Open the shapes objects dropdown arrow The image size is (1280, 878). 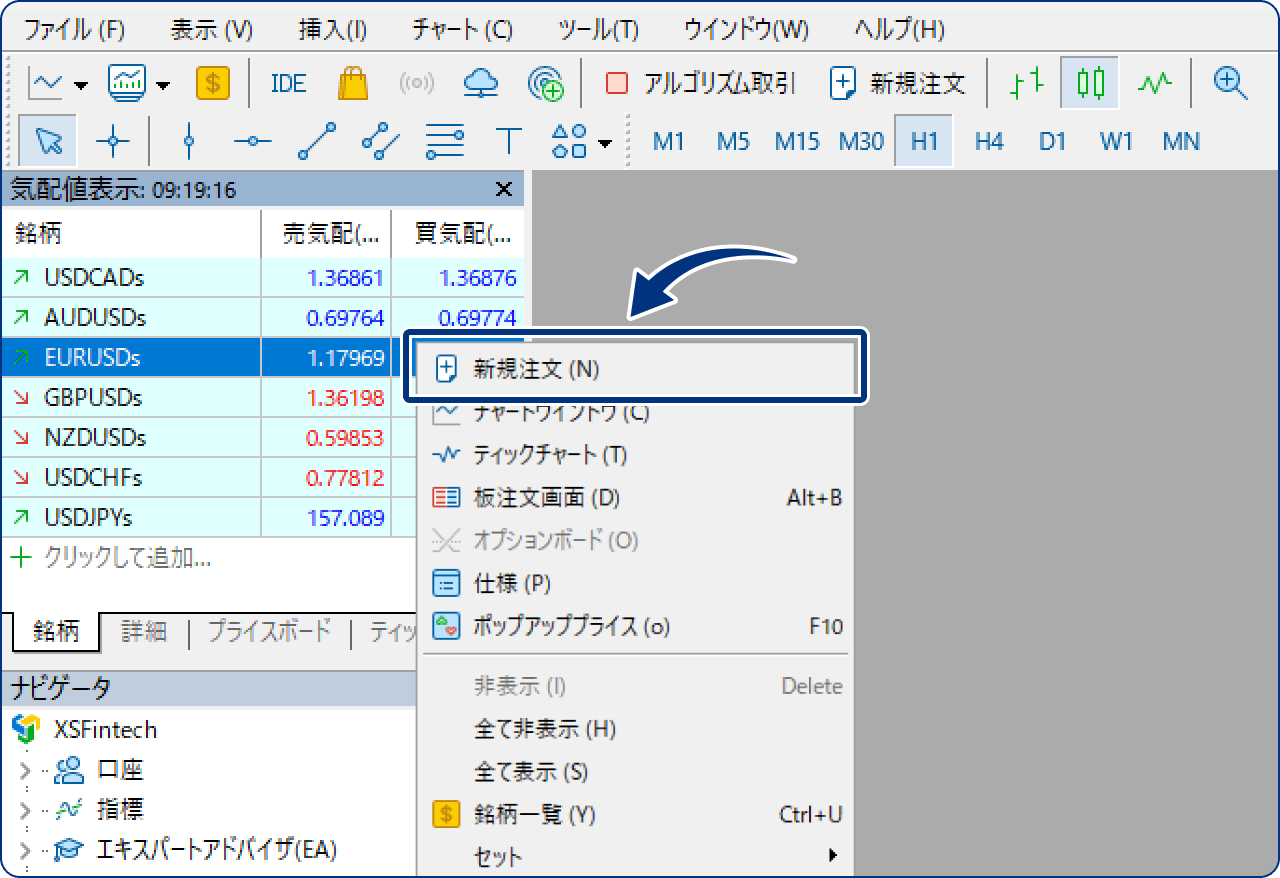coord(605,143)
